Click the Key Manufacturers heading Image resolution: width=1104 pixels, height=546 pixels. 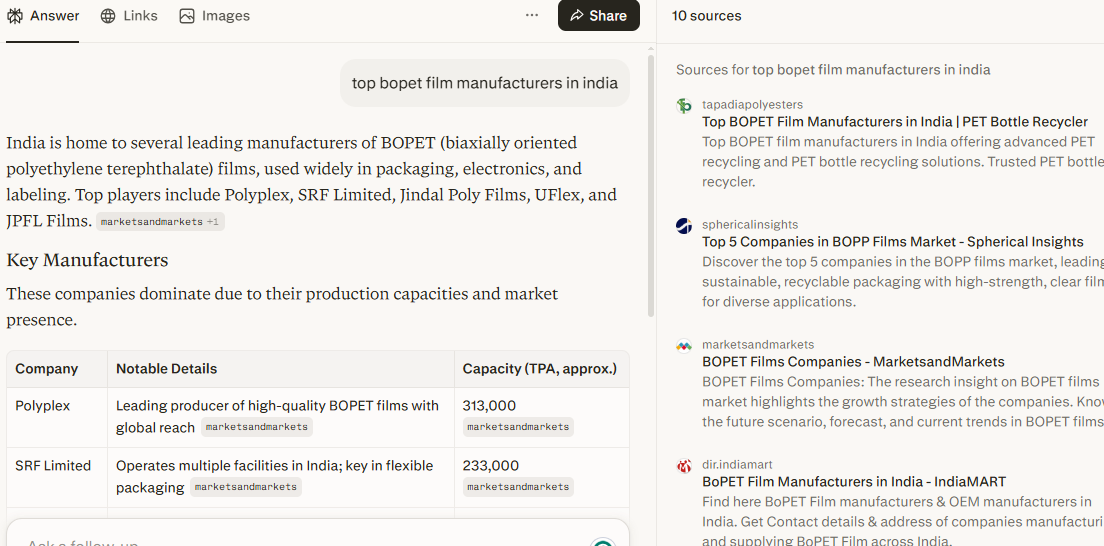click(87, 260)
